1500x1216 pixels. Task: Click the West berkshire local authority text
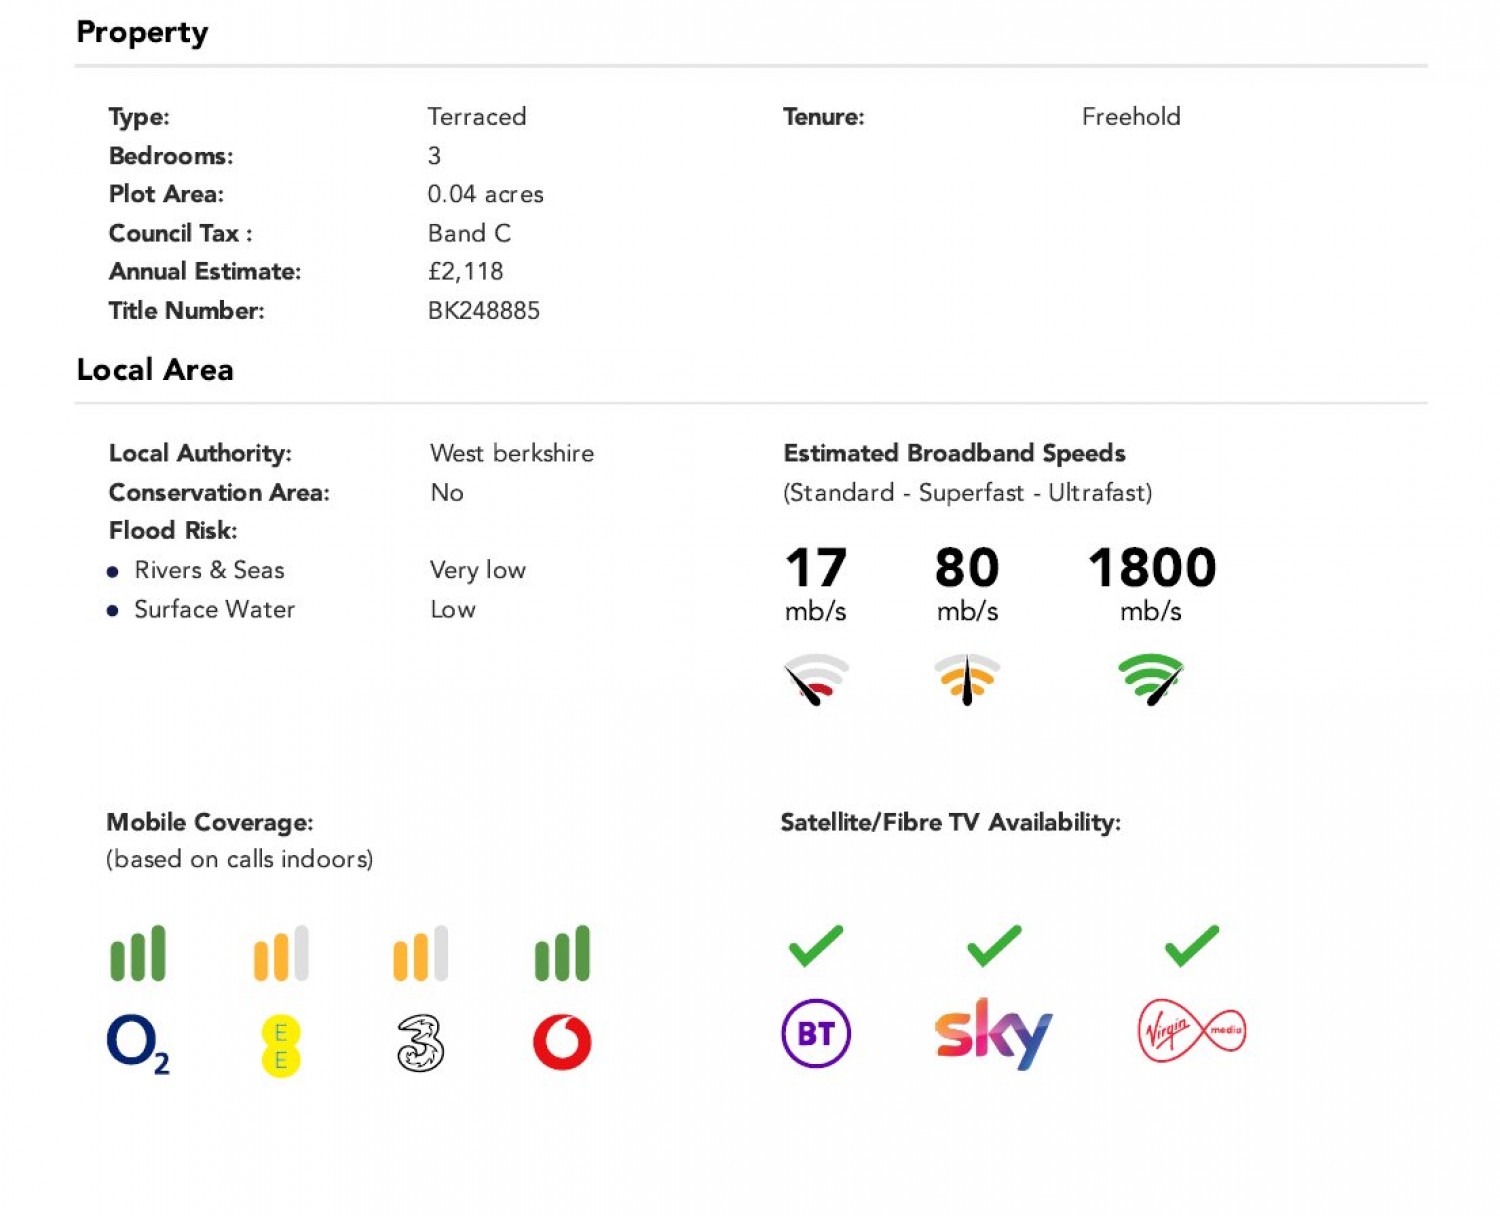tap(512, 453)
